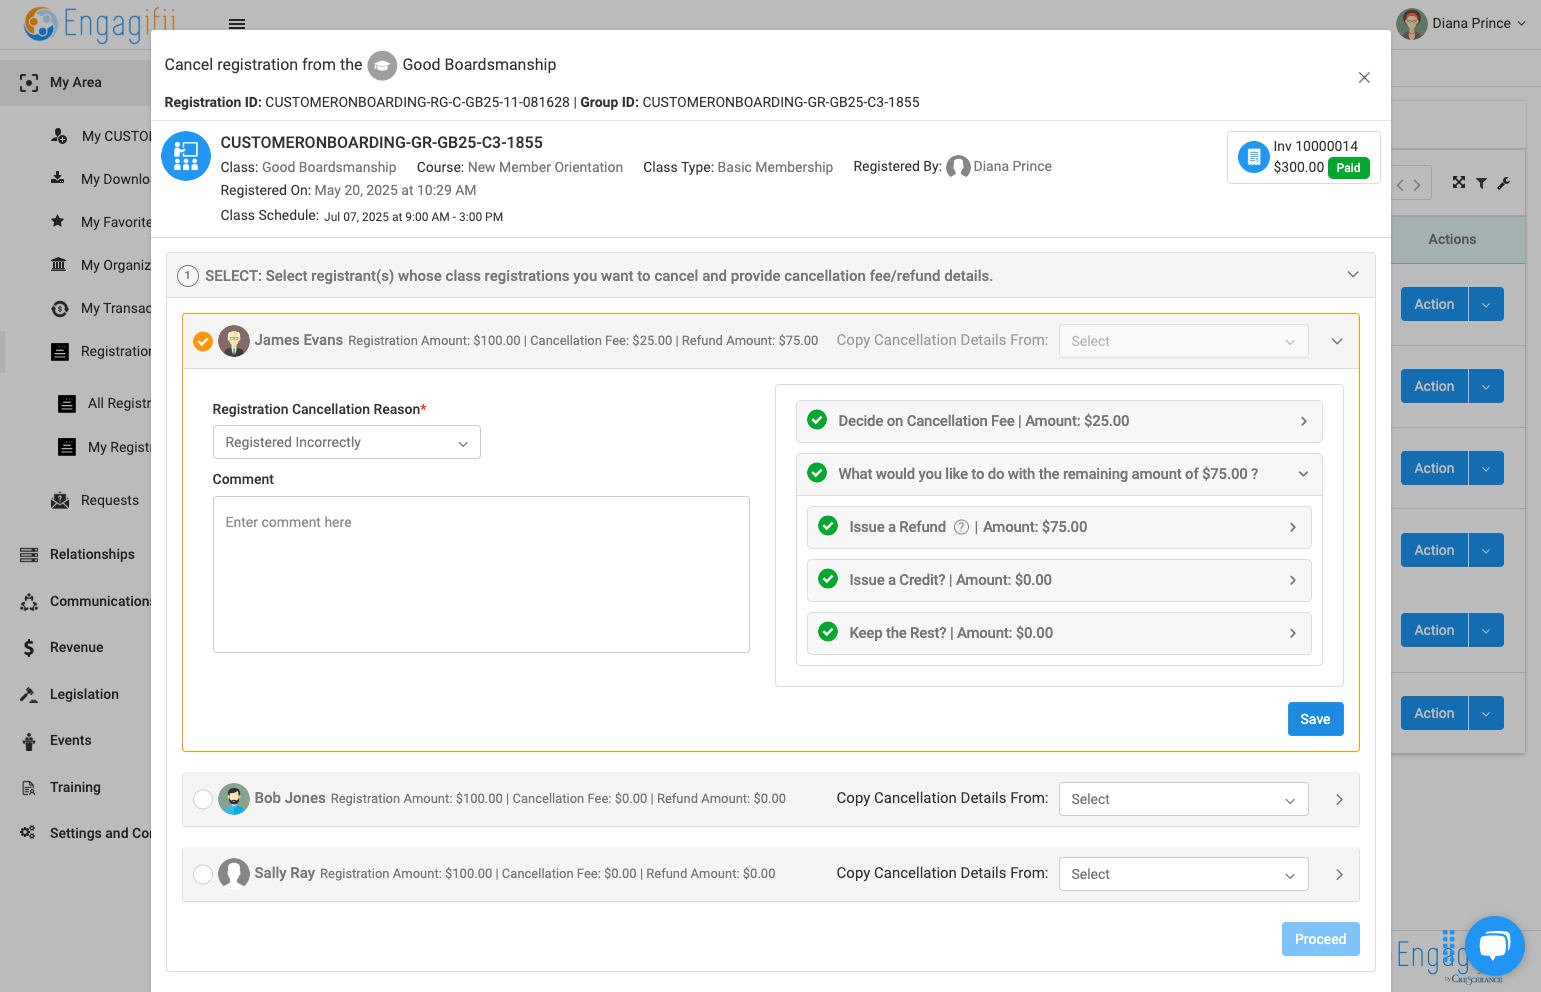
Task: Open Diana Prince user menu
Action: [1461, 23]
